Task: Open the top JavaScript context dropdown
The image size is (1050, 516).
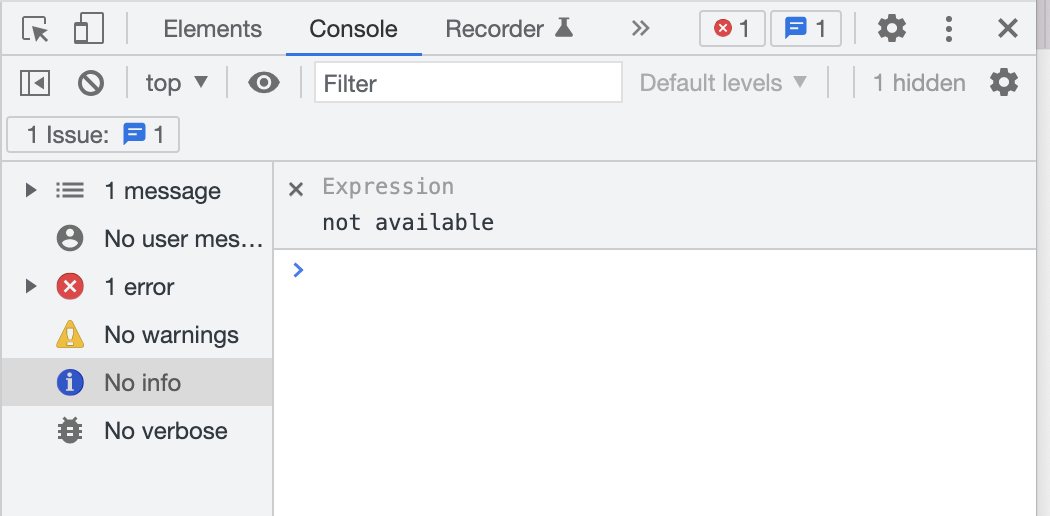Action: (177, 83)
